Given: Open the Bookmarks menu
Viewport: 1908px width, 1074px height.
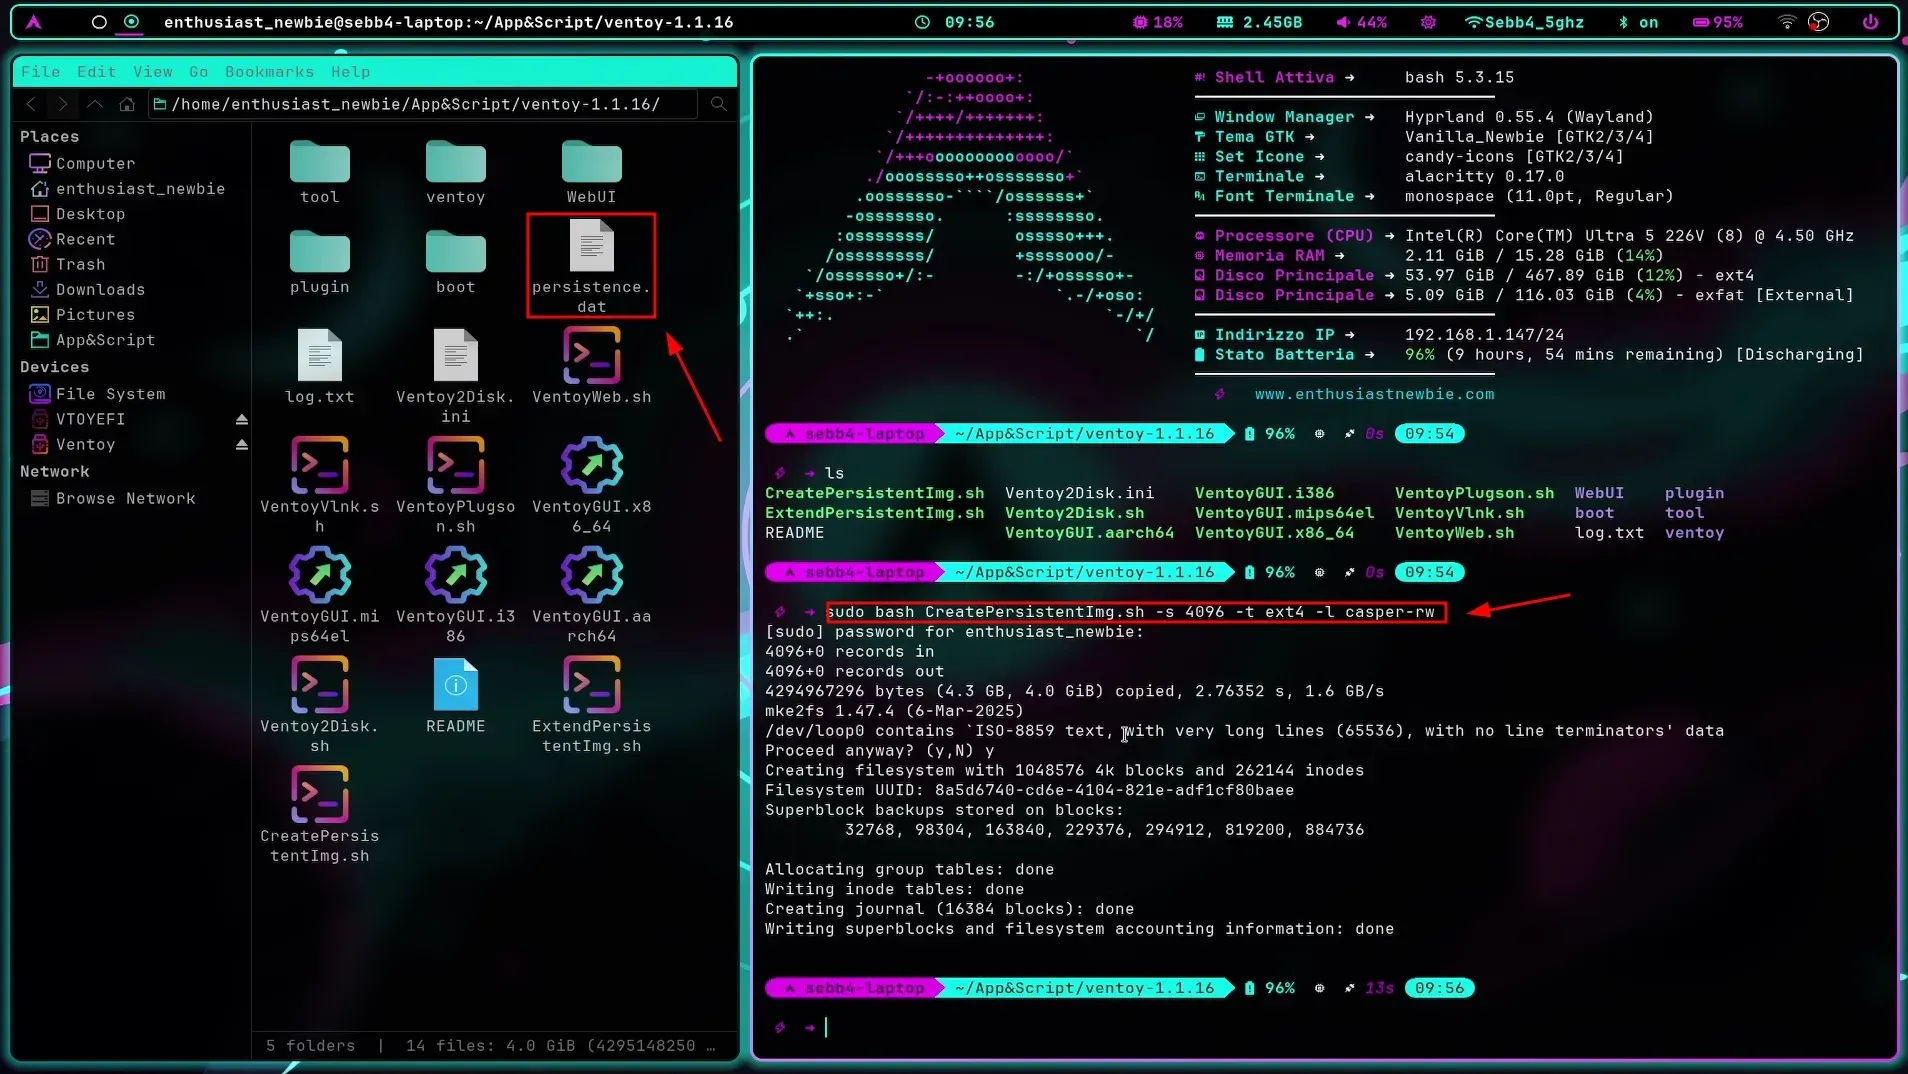Looking at the screenshot, I should (269, 72).
